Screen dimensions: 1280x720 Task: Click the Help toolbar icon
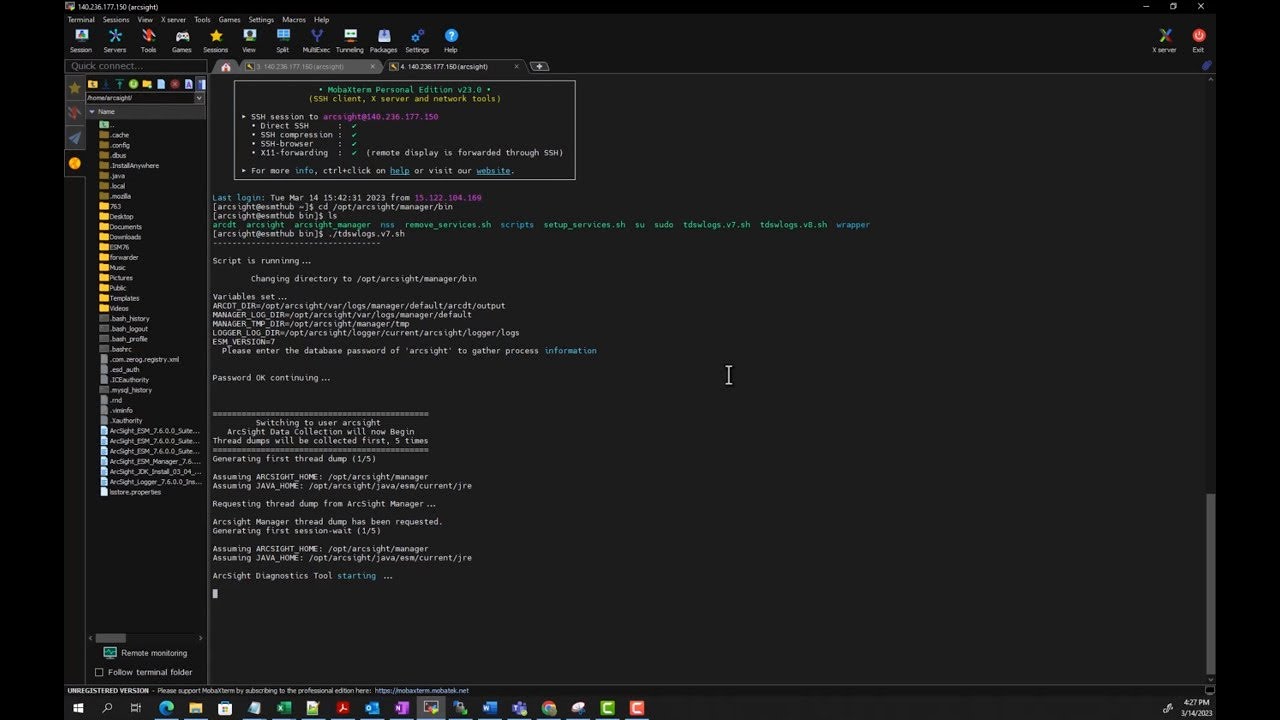point(451,40)
